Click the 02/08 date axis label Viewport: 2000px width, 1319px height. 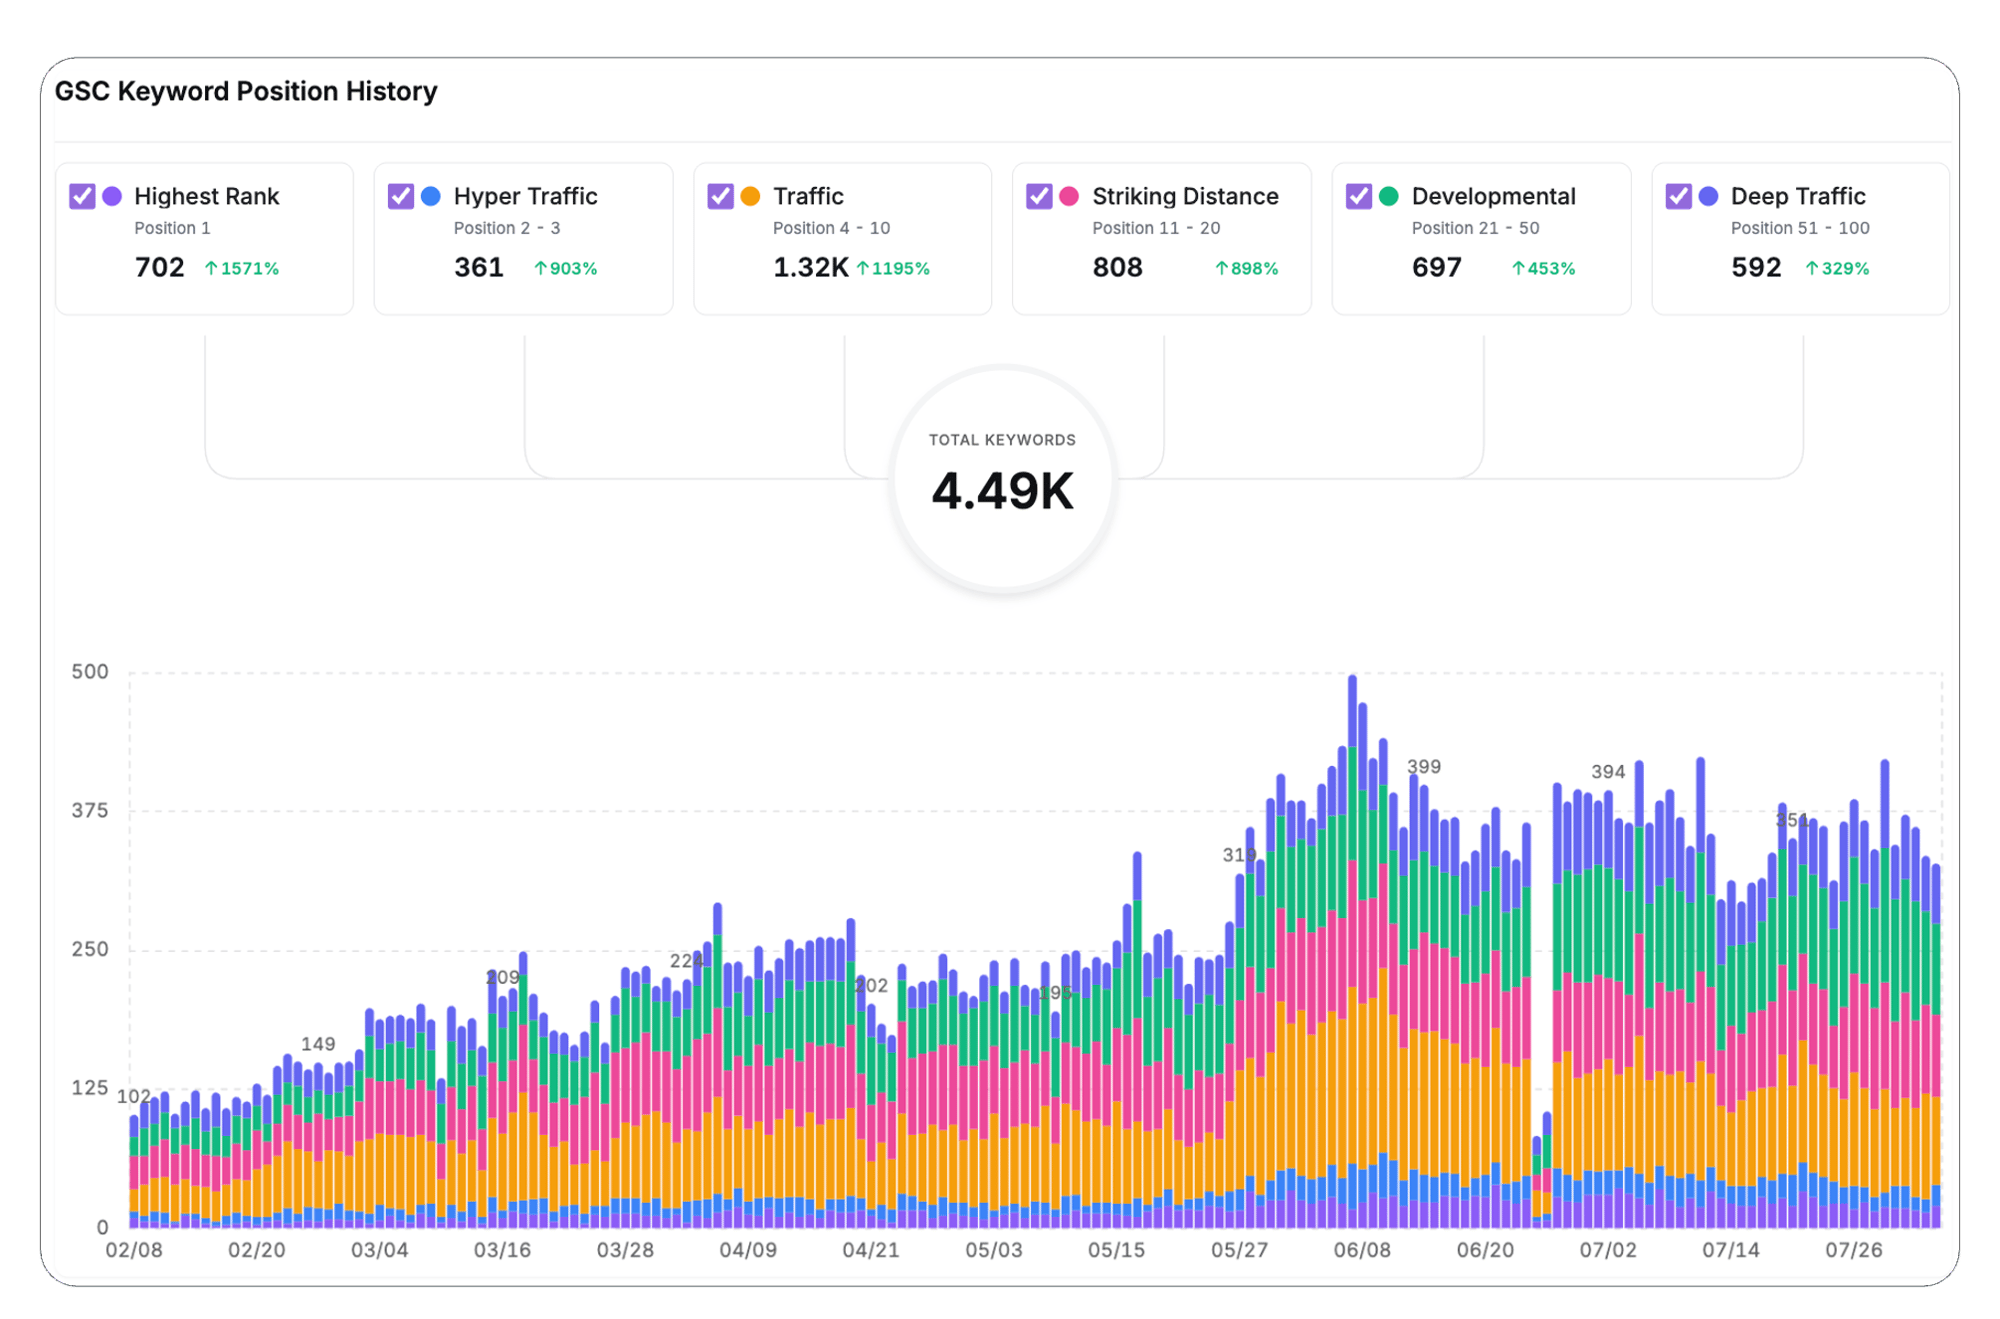(x=134, y=1250)
